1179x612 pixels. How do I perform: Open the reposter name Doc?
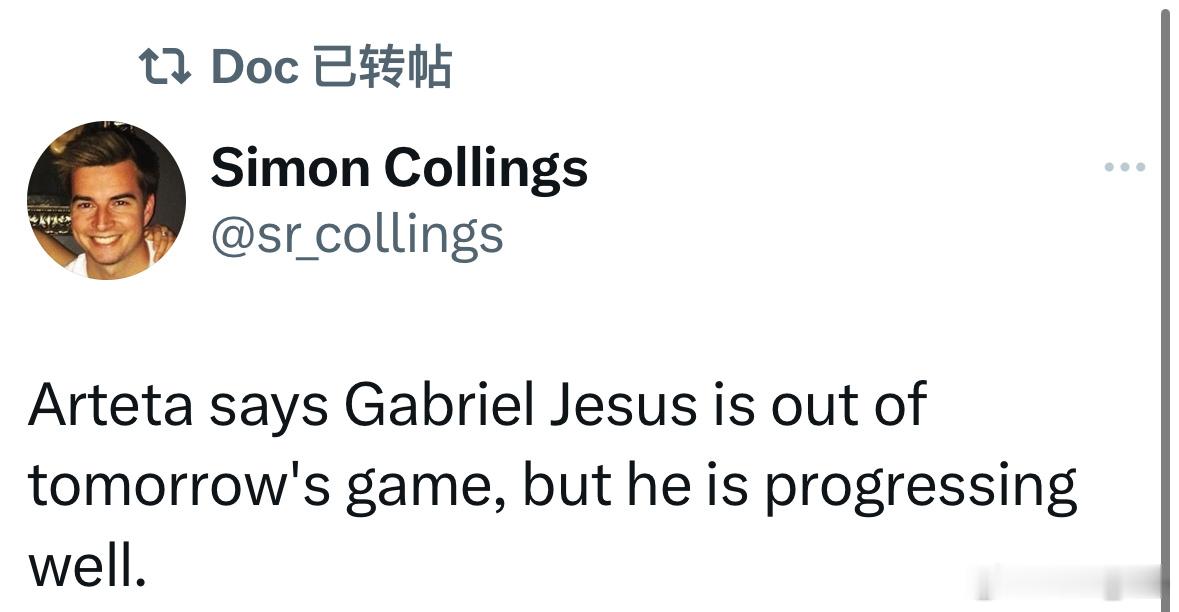[255, 66]
